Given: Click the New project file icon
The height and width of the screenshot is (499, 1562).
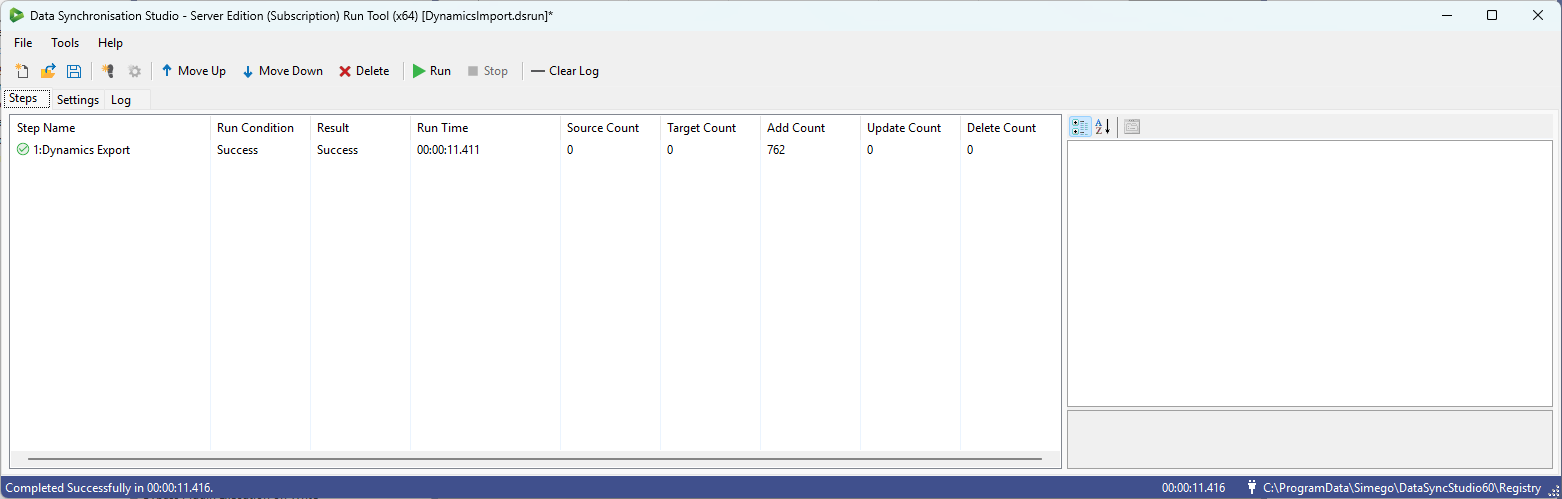Looking at the screenshot, I should click(22, 71).
